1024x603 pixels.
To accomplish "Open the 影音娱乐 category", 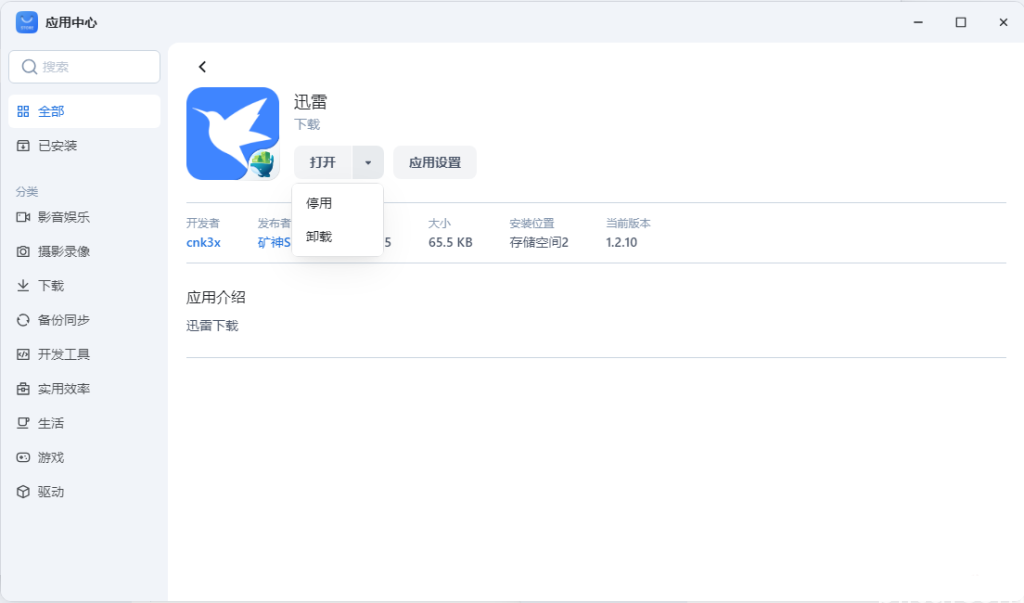I will 64,217.
